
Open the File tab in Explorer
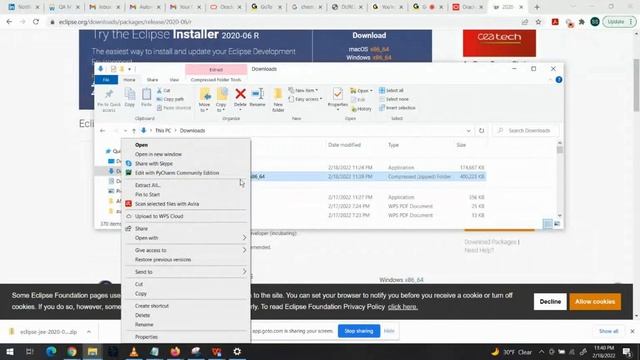106,80
